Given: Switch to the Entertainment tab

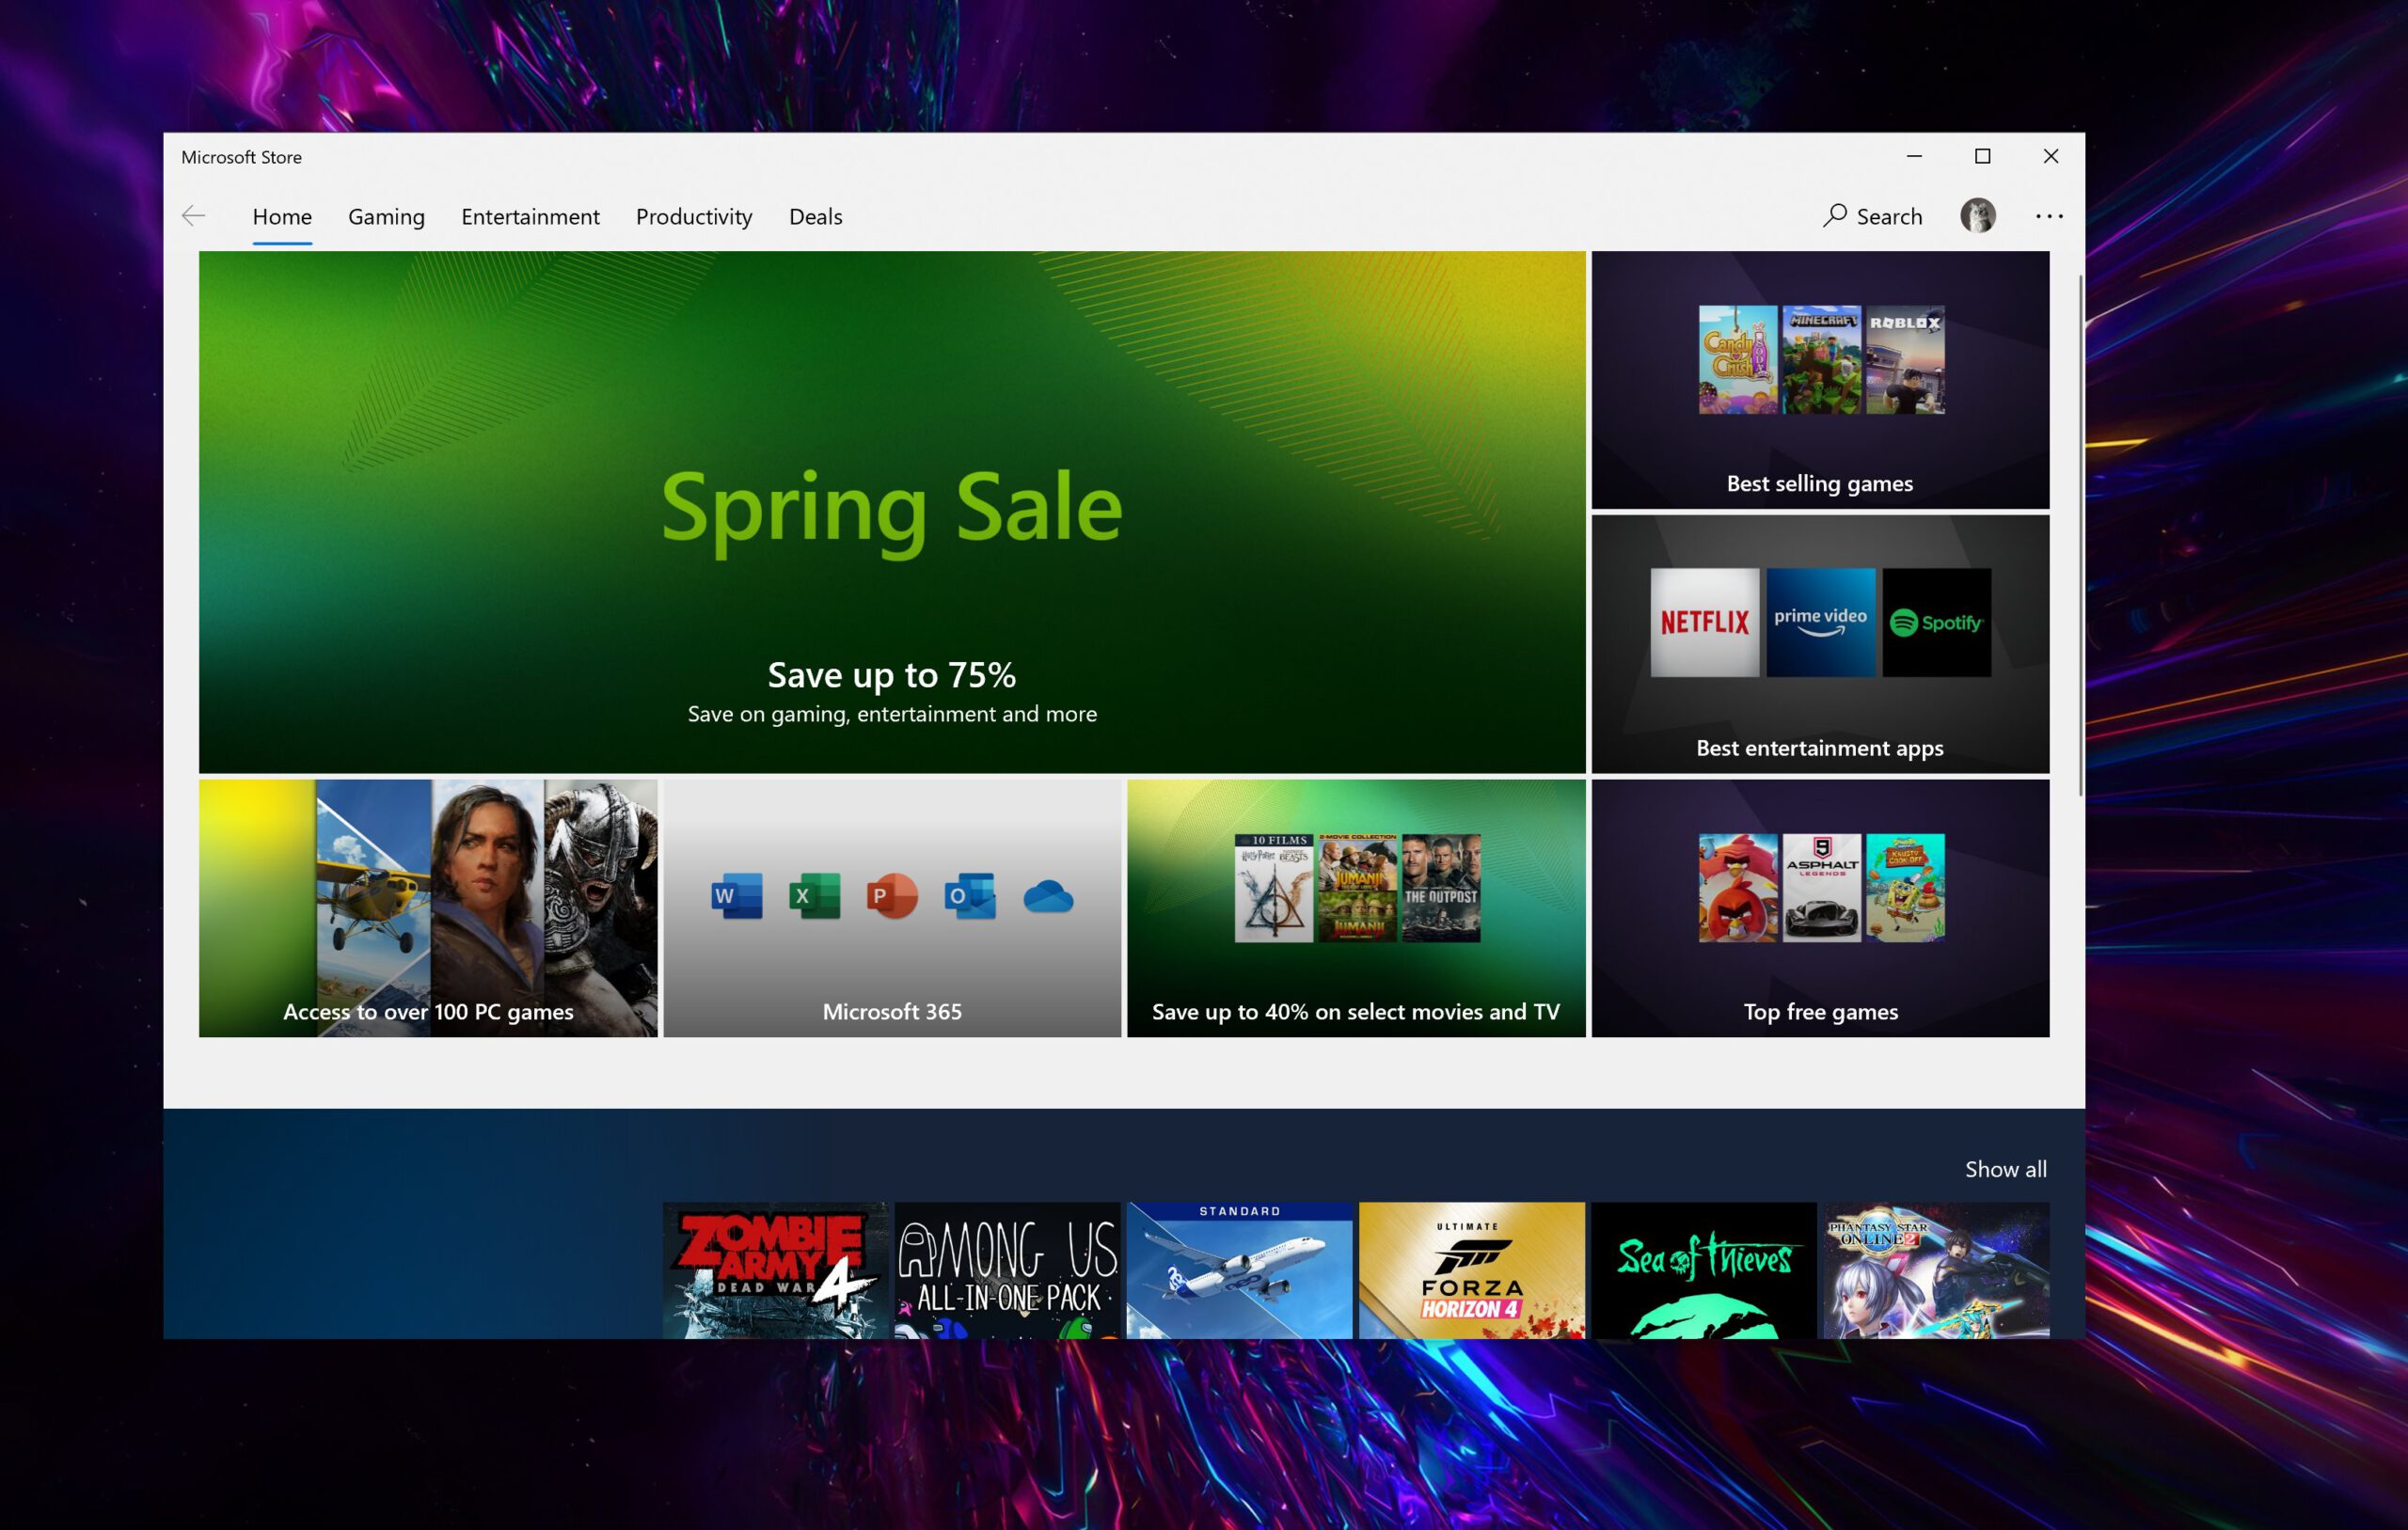Looking at the screenshot, I should coord(530,216).
